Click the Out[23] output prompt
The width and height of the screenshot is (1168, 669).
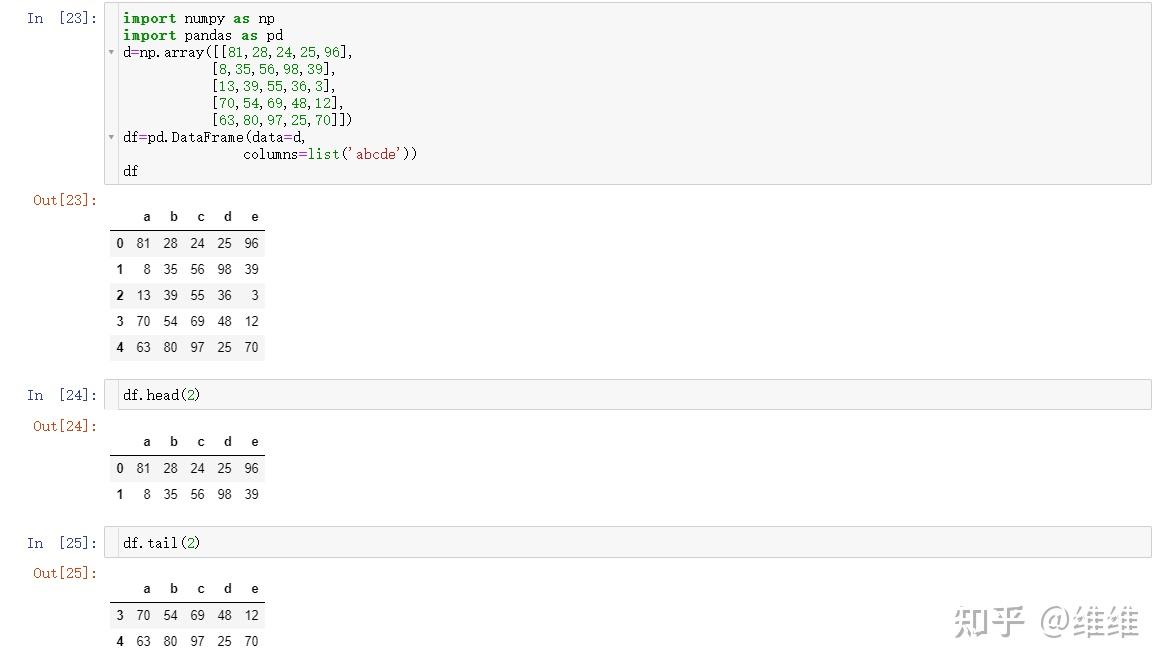click(x=65, y=200)
